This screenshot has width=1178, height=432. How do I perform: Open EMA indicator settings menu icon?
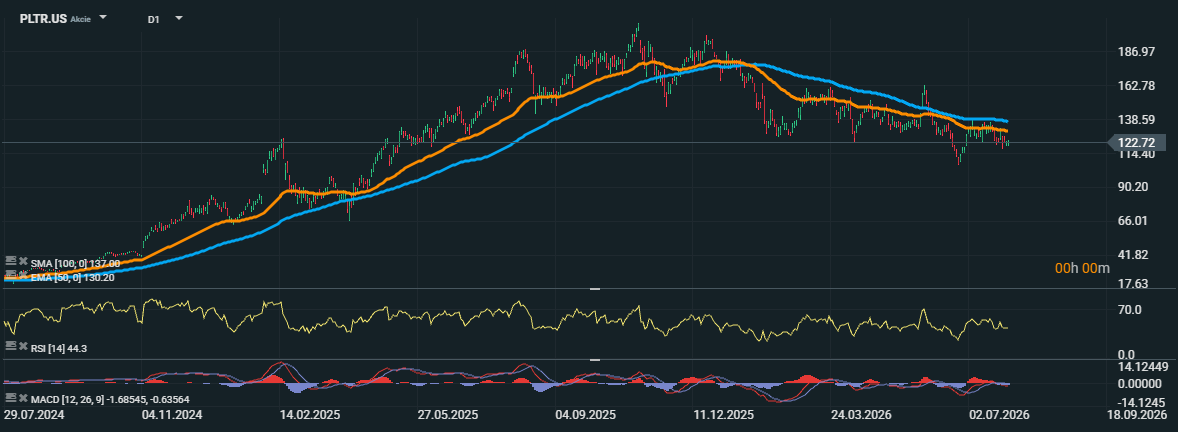click(x=11, y=276)
